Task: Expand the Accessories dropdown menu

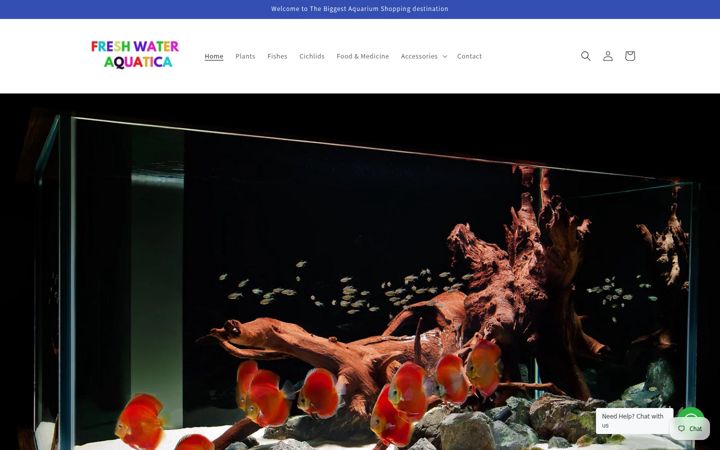Action: [424, 56]
